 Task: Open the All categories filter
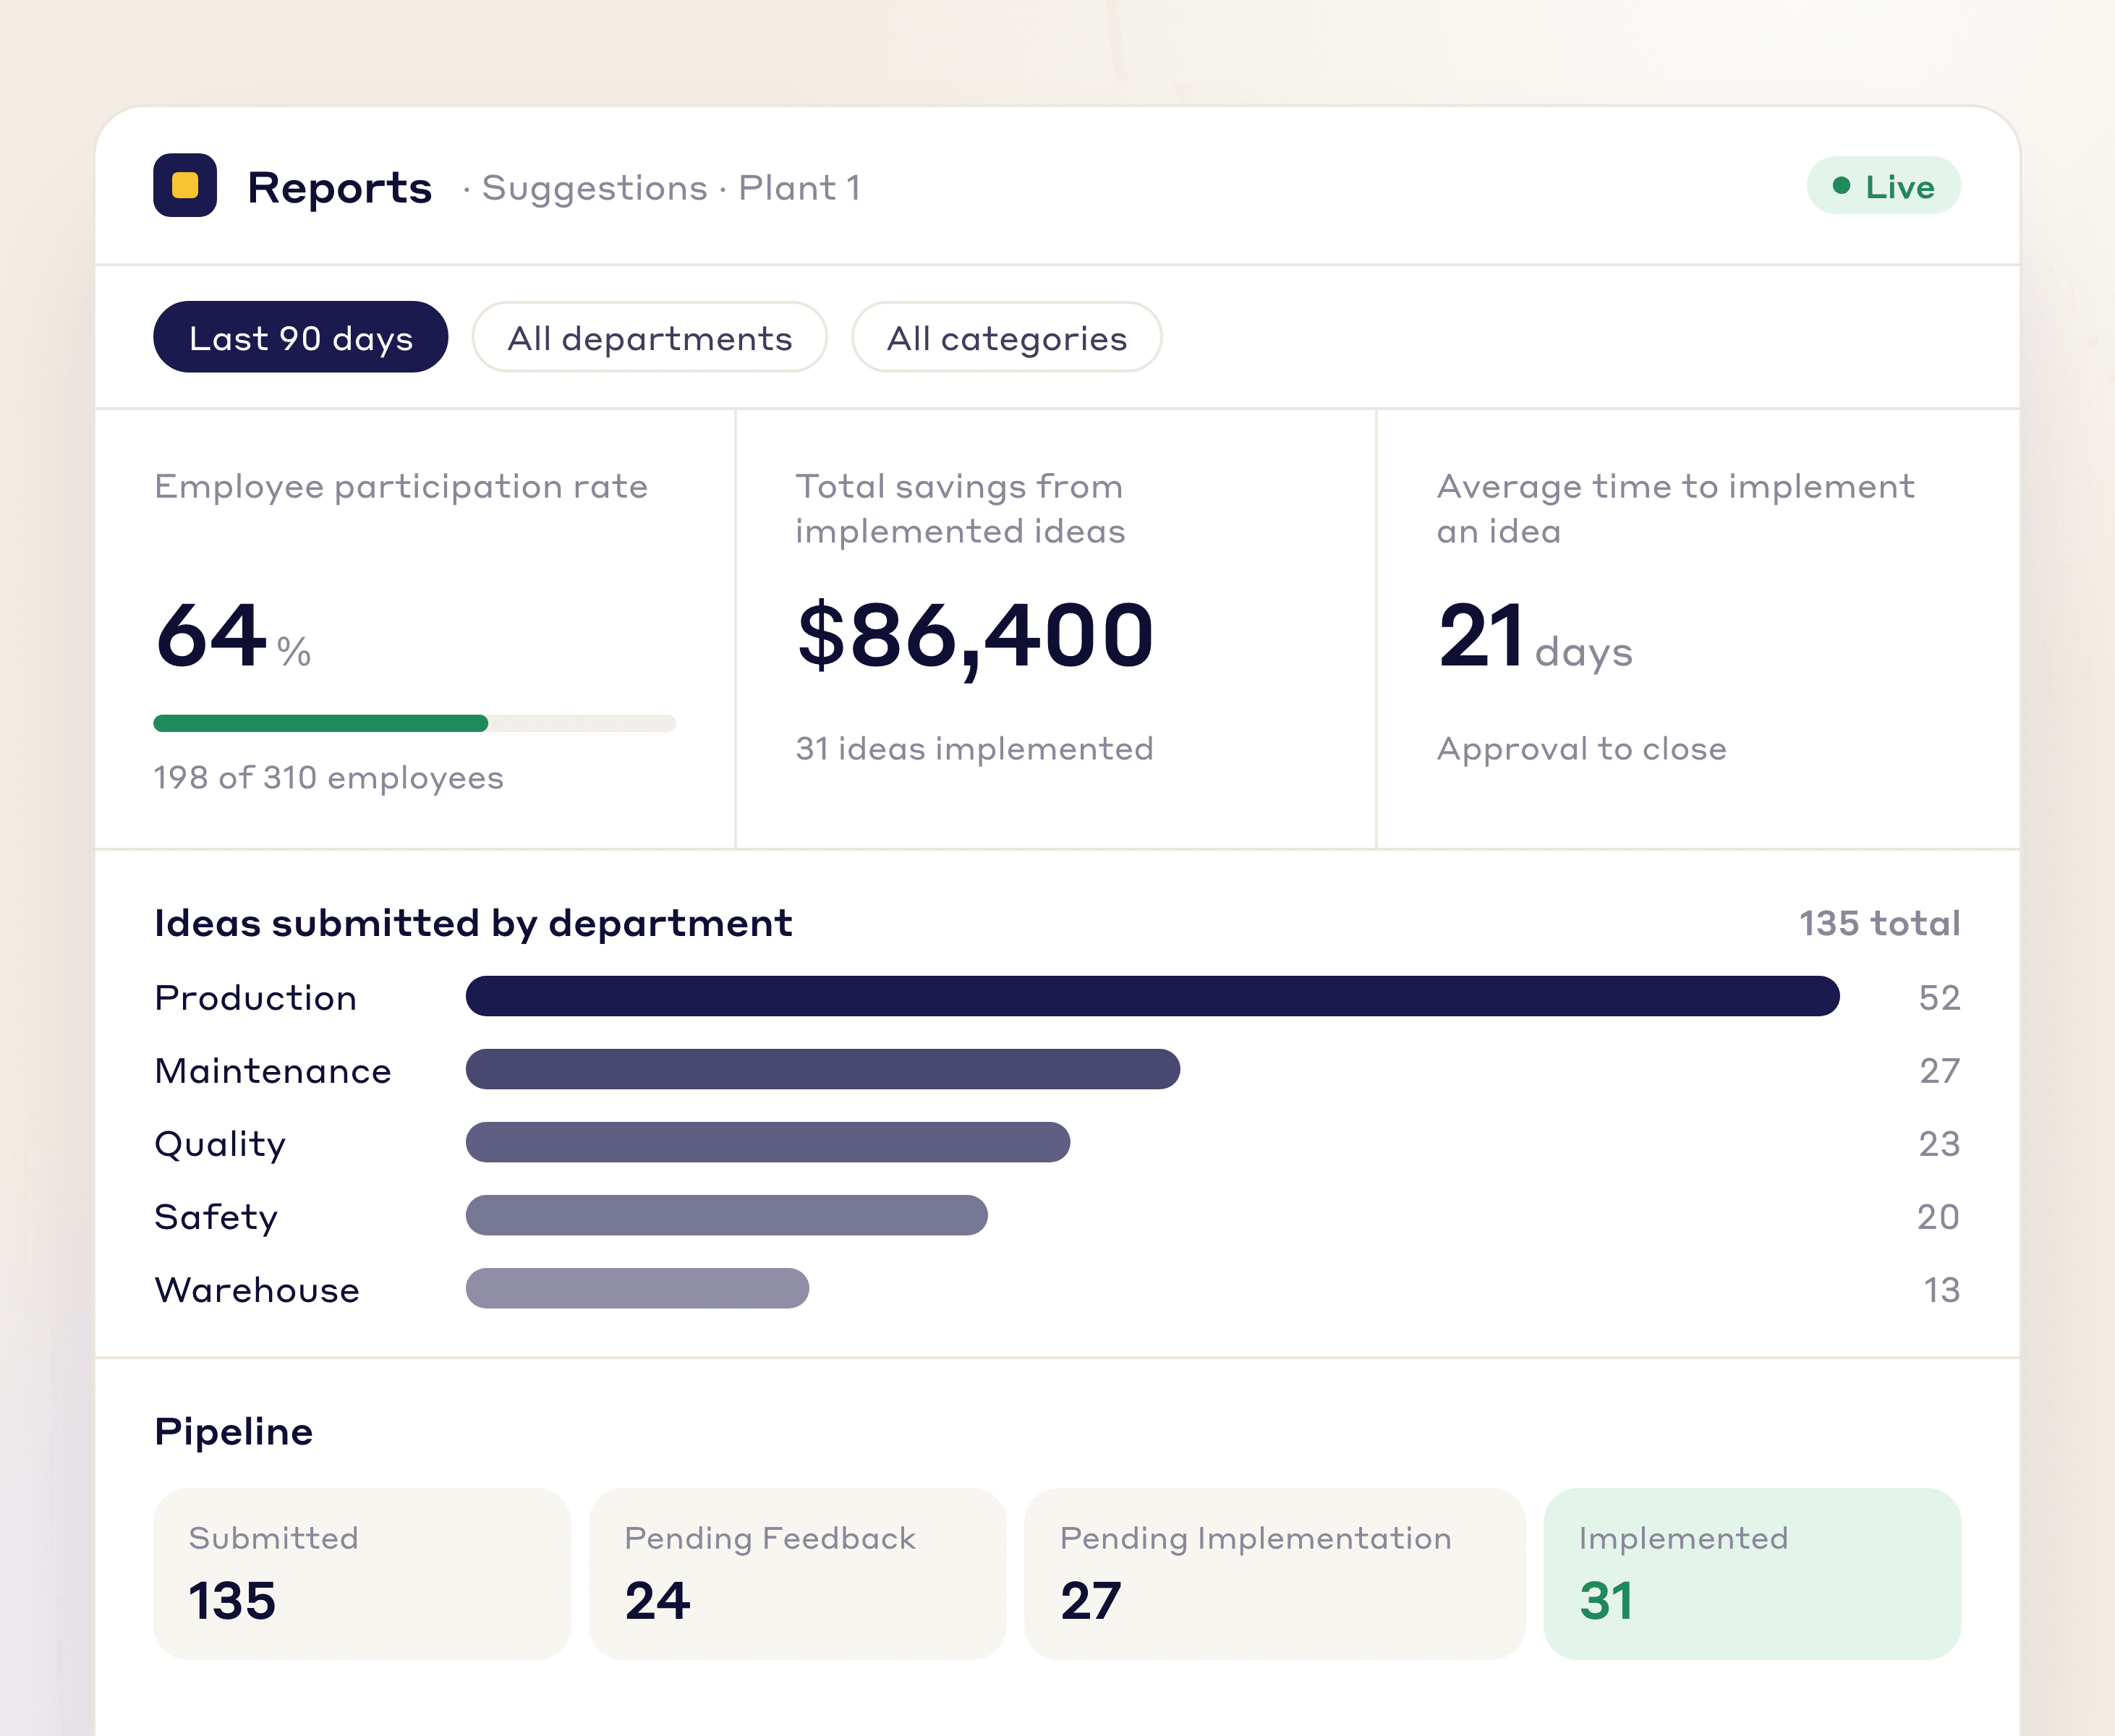[x=1007, y=337]
